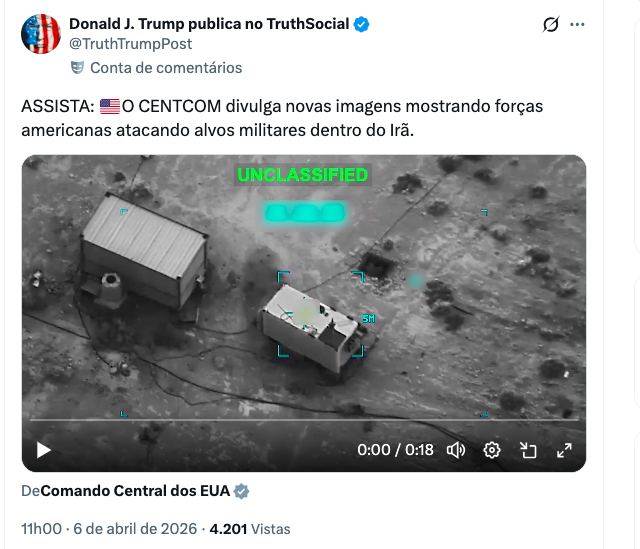Open the @TruthTrumpPost handle
This screenshot has height=549, width=640.
coord(131,44)
